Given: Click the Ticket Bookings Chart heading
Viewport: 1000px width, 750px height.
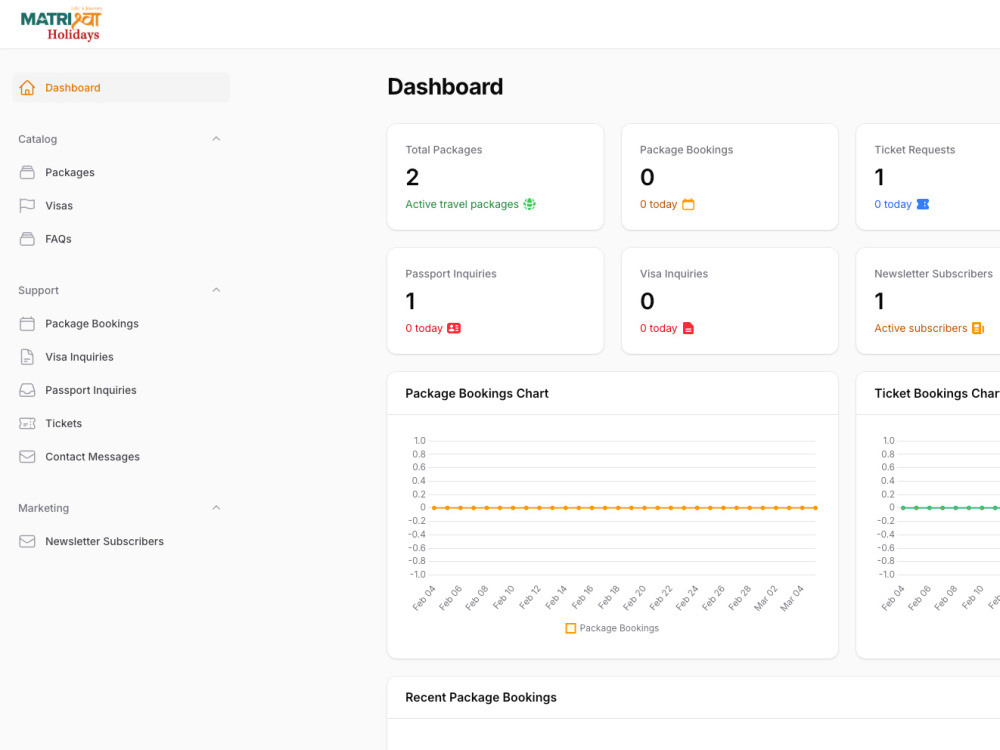Looking at the screenshot, I should [937, 393].
